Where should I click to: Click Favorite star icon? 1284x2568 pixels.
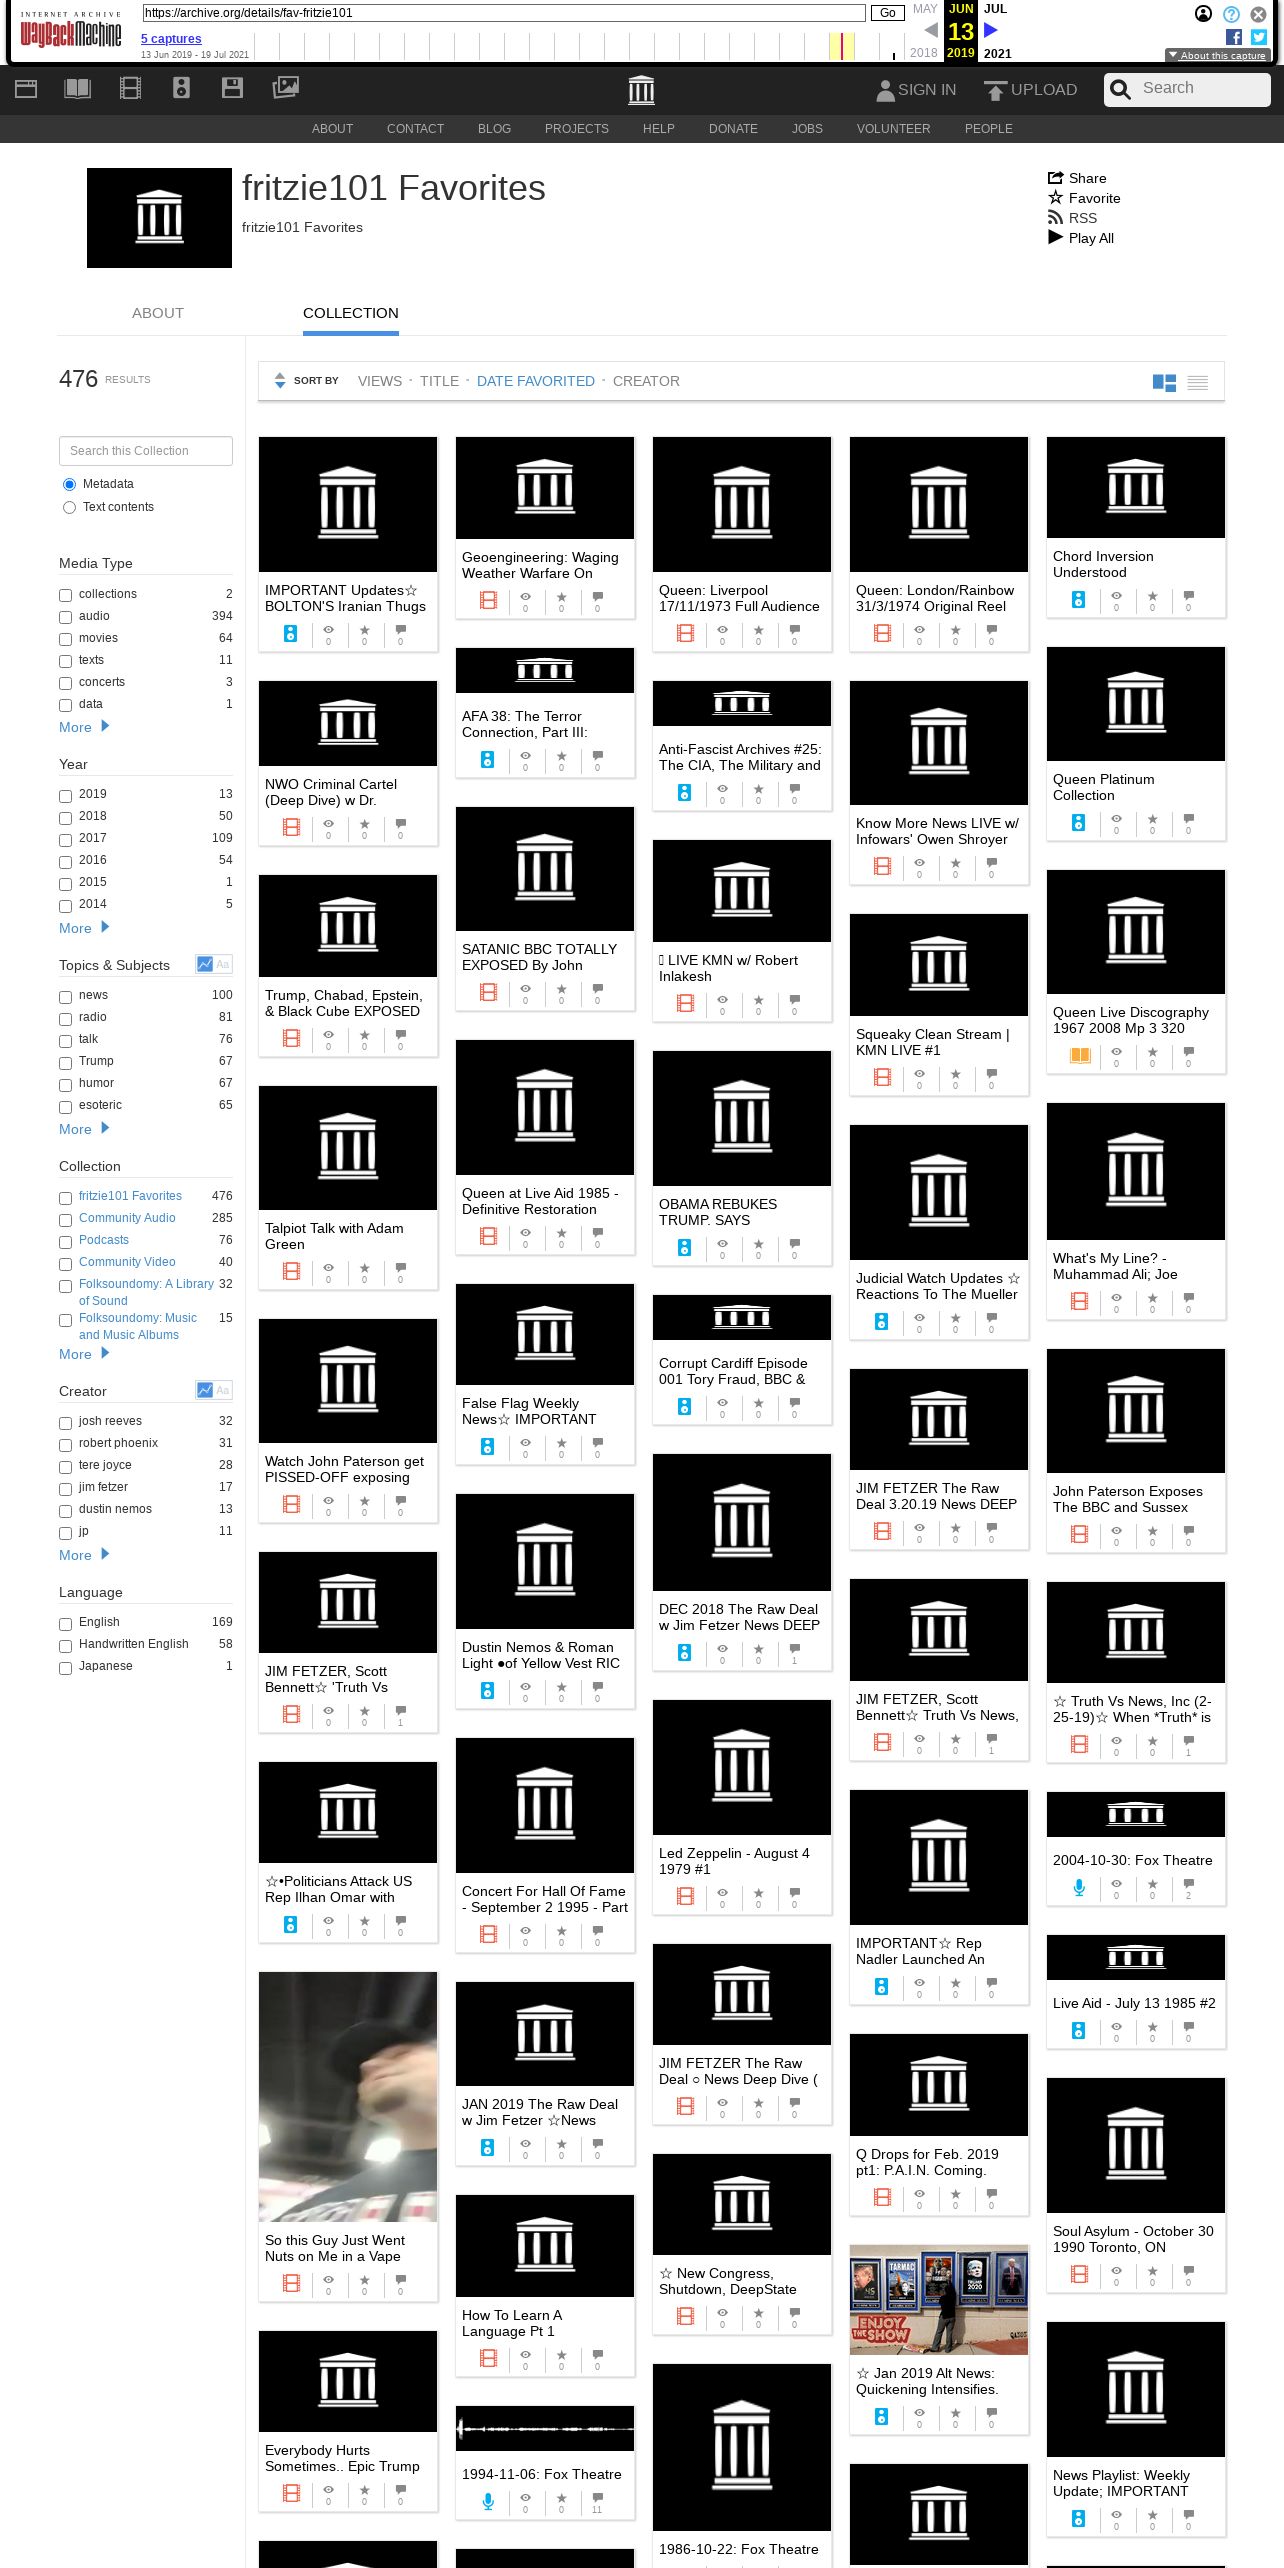click(x=1055, y=198)
